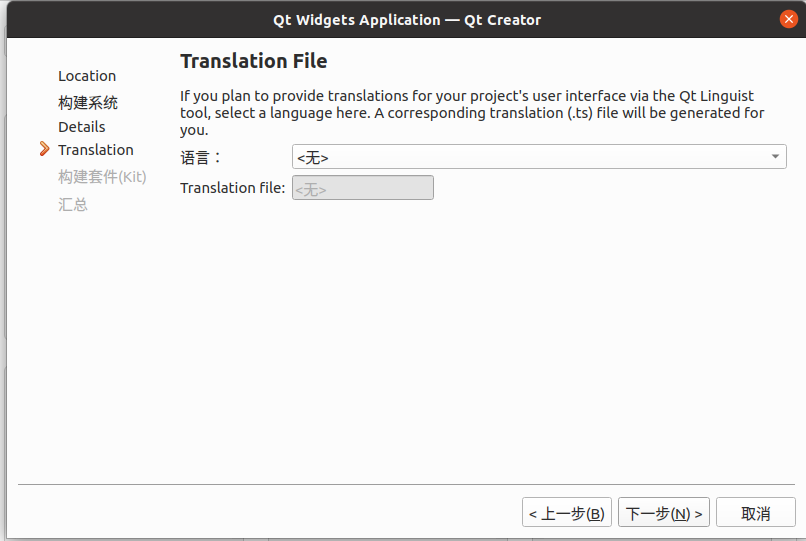Click the Translation file: label
Image resolution: width=806 pixels, height=541 pixels.
(232, 188)
